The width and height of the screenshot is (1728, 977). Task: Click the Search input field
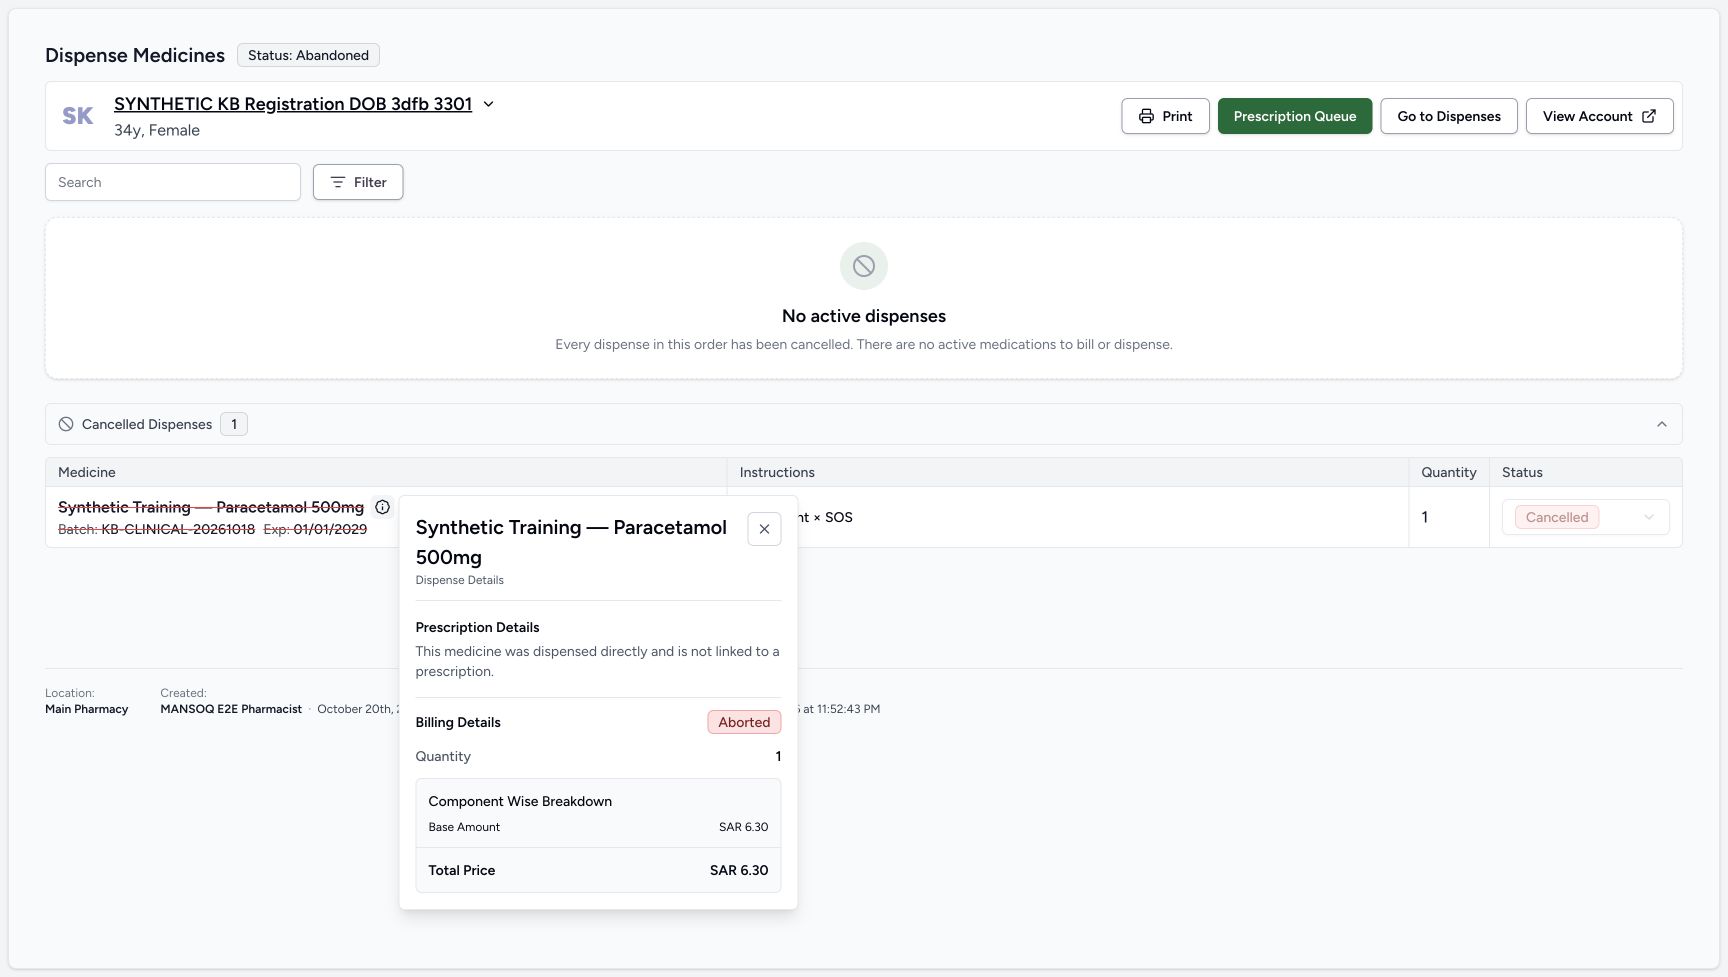tap(173, 182)
